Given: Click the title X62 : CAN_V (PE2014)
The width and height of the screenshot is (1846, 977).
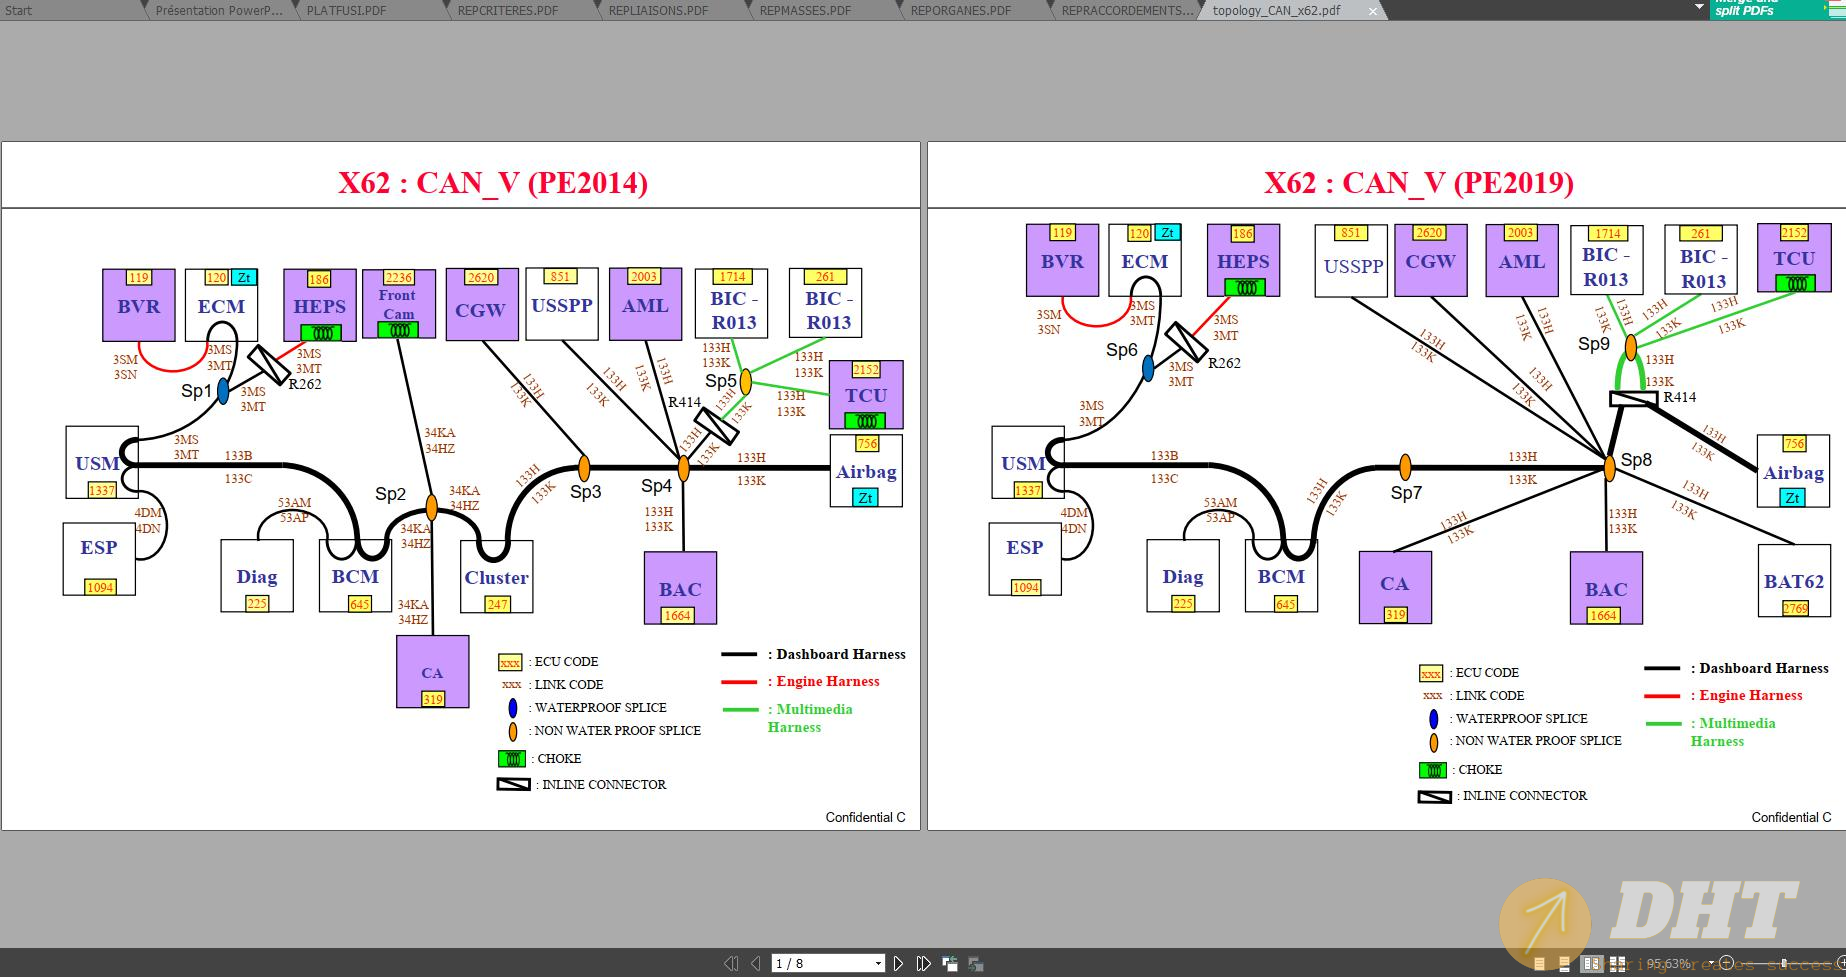Looking at the screenshot, I should tap(492, 182).
